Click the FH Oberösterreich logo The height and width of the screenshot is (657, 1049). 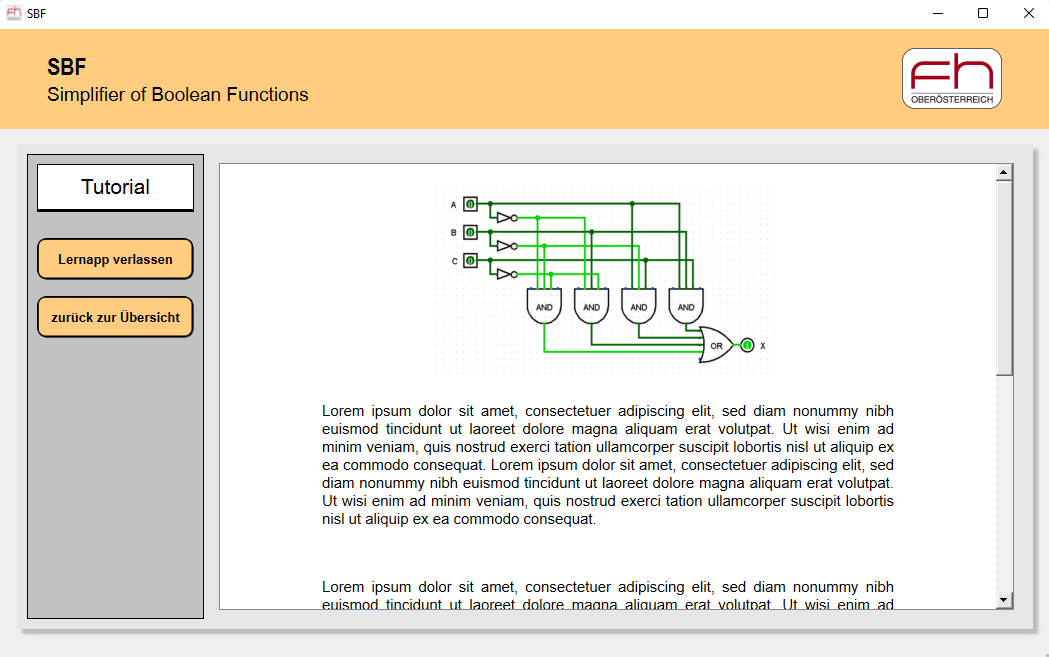950,78
